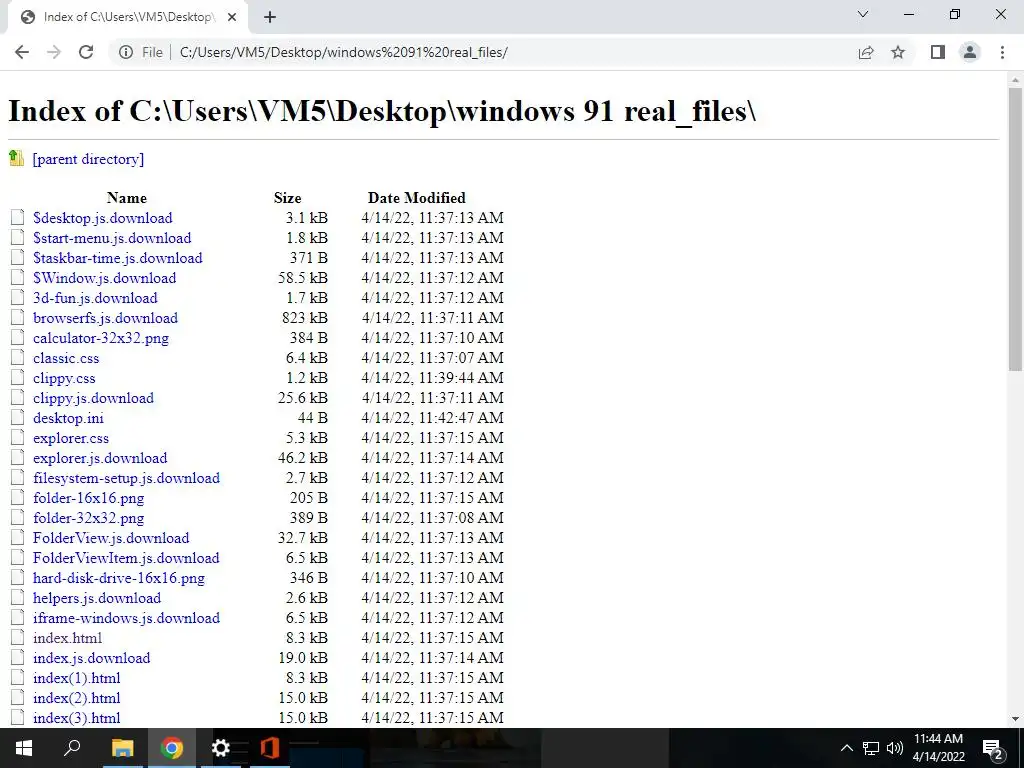
Task: Open 3d-fun.js.download file
Action: 95,298
